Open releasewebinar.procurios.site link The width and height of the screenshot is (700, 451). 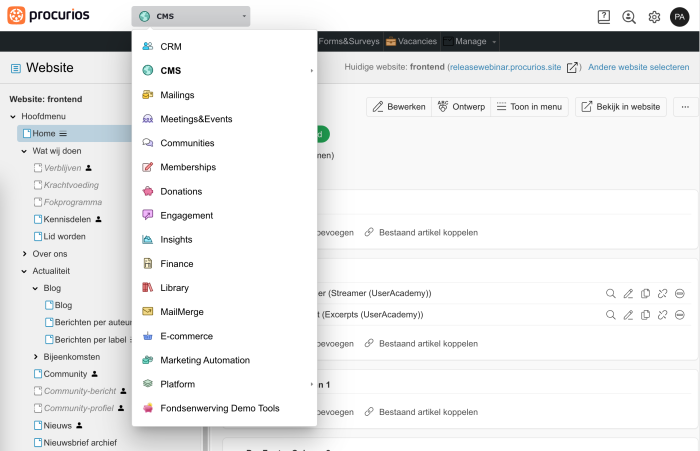tap(505, 67)
